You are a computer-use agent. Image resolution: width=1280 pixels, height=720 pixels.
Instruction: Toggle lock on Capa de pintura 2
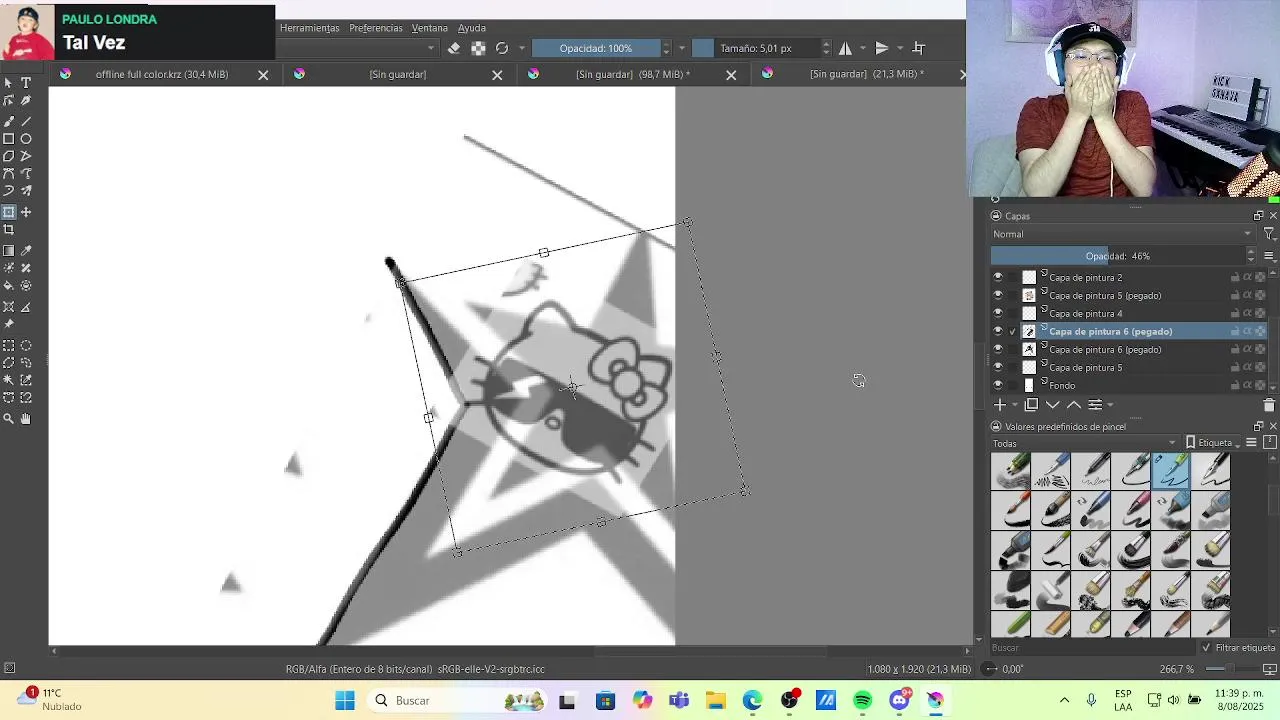click(1235, 278)
